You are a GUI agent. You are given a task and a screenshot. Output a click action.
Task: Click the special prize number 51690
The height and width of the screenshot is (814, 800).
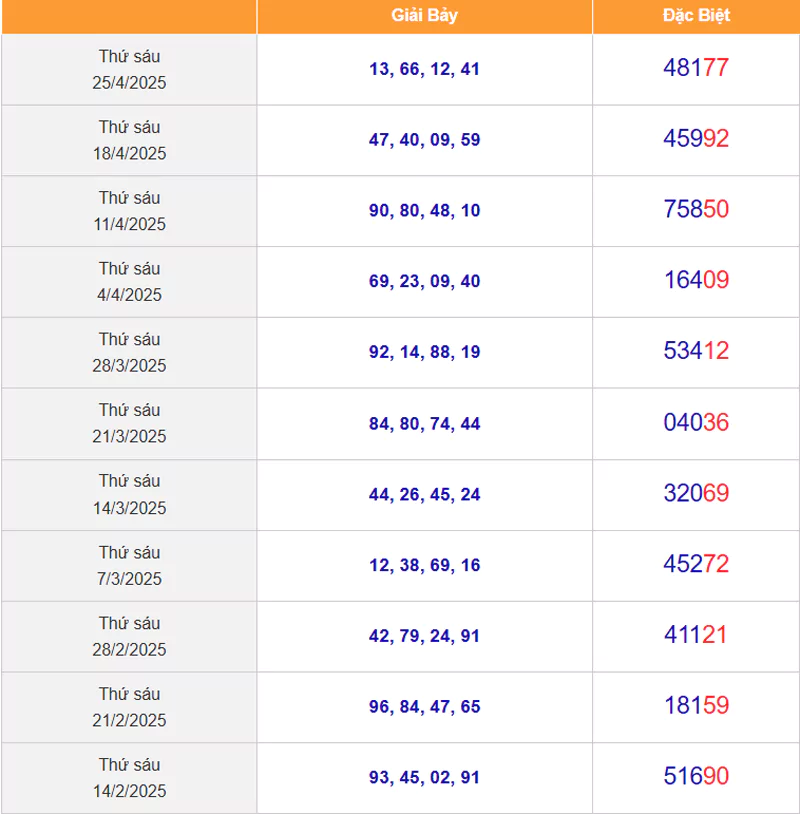click(696, 776)
